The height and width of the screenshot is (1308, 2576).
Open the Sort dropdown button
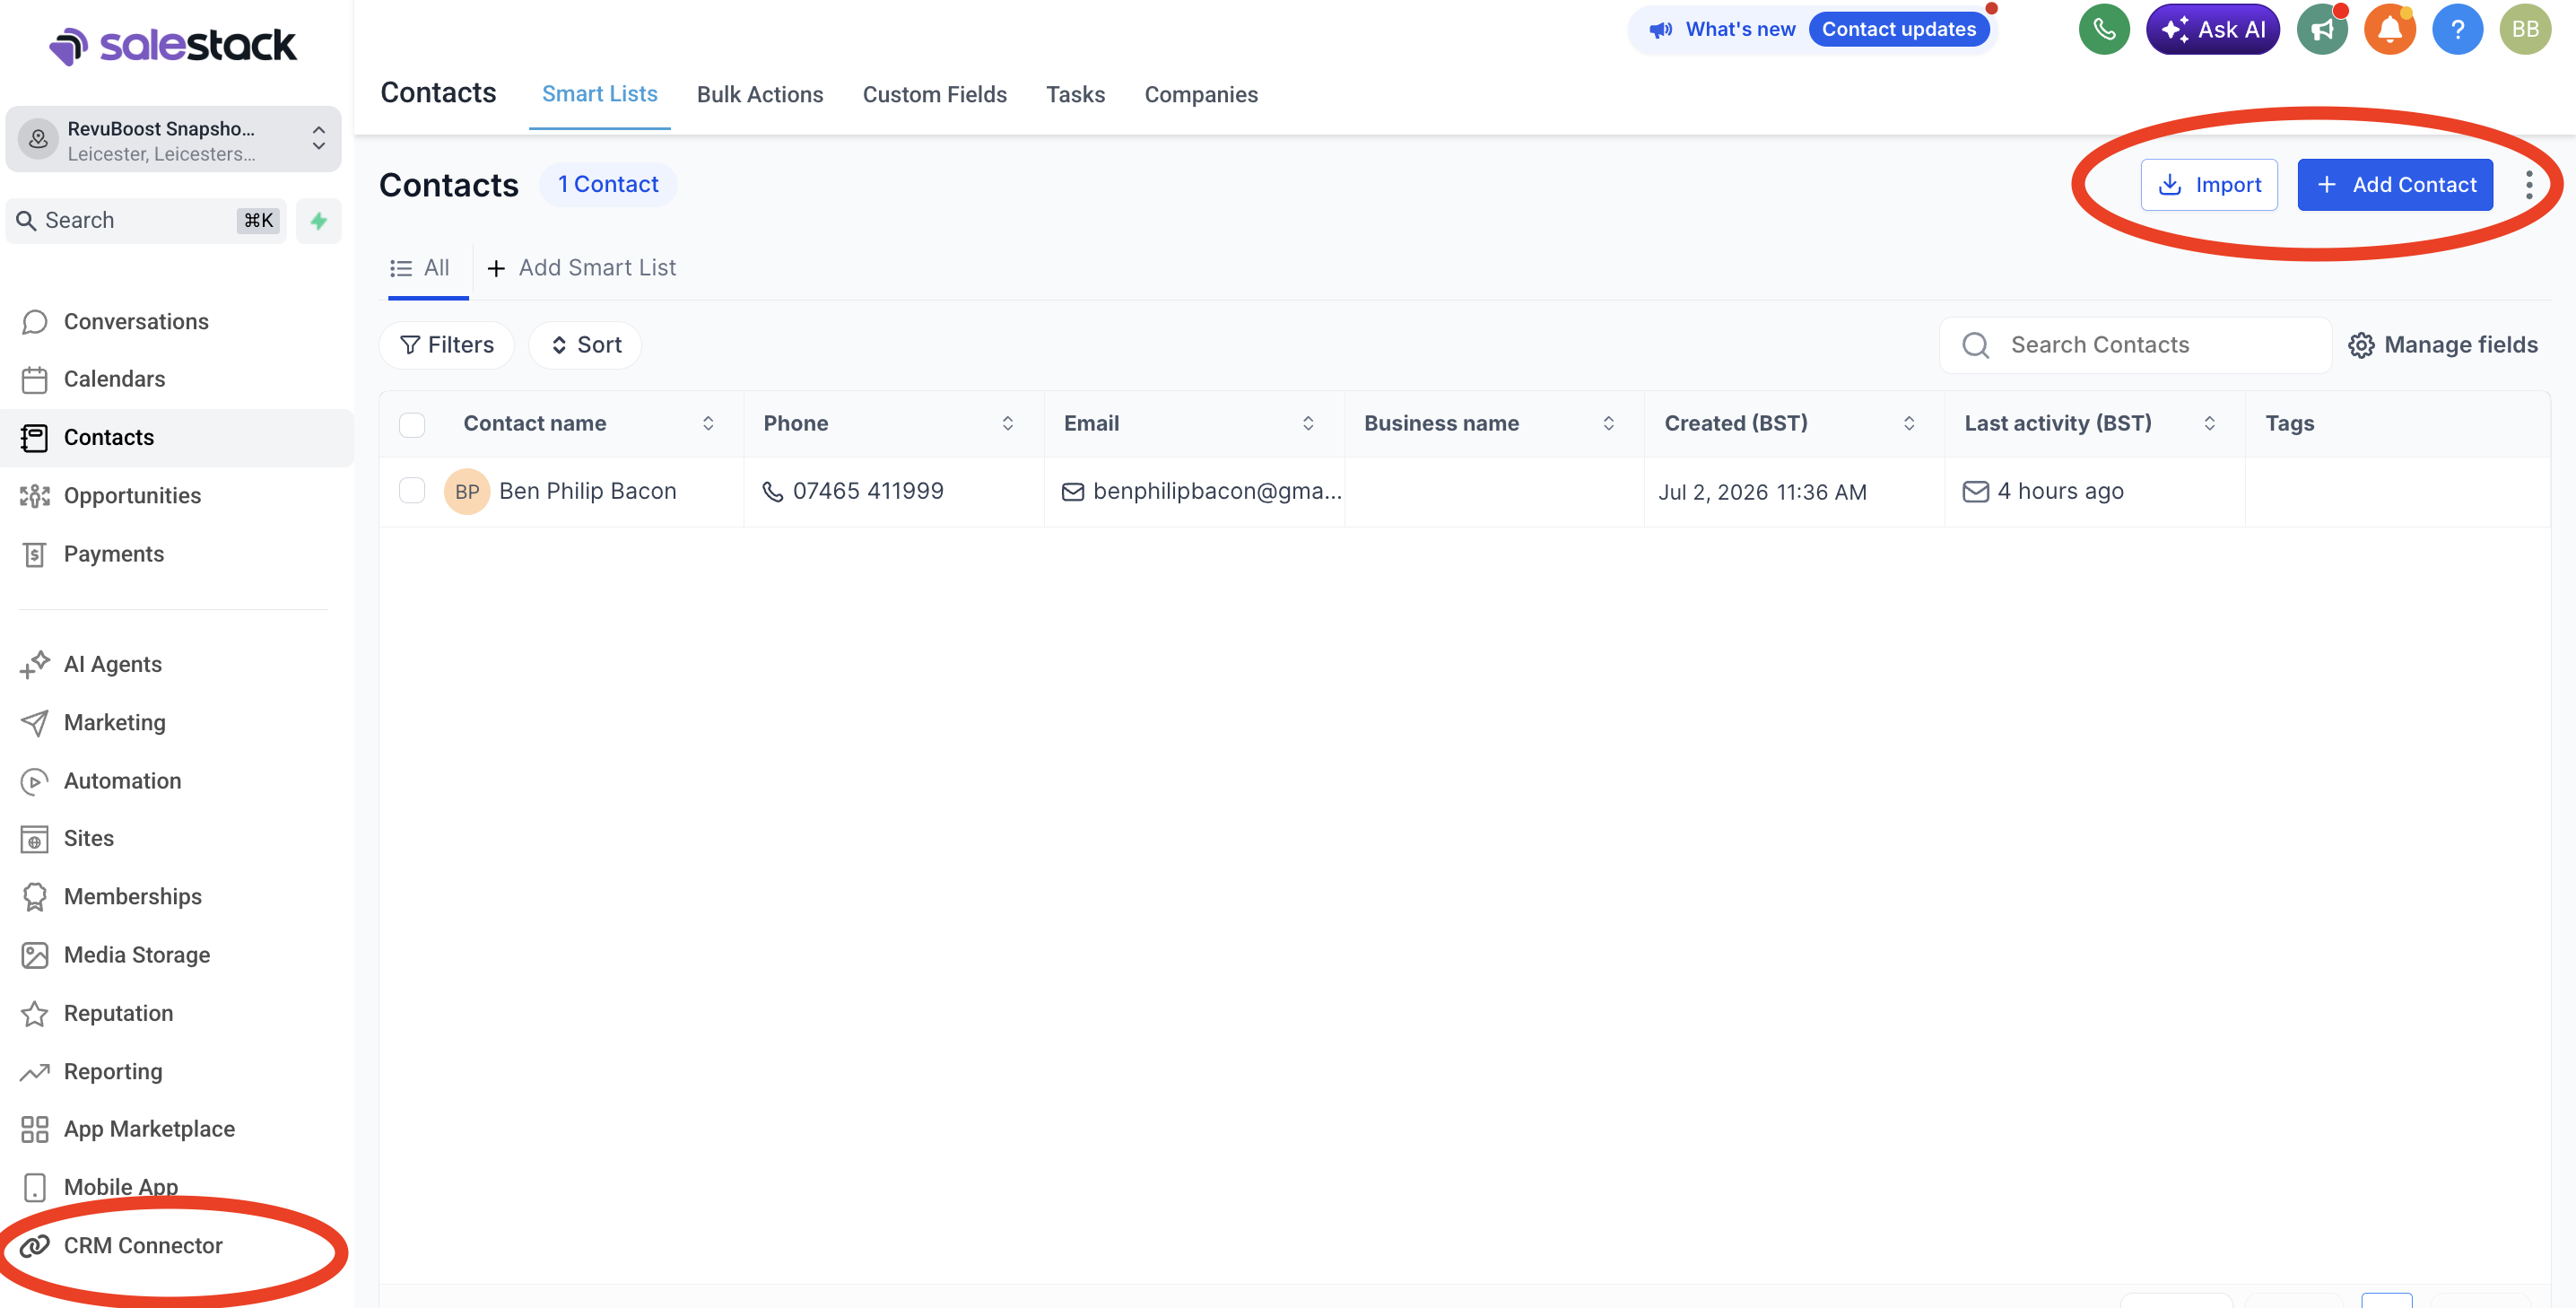[586, 346]
